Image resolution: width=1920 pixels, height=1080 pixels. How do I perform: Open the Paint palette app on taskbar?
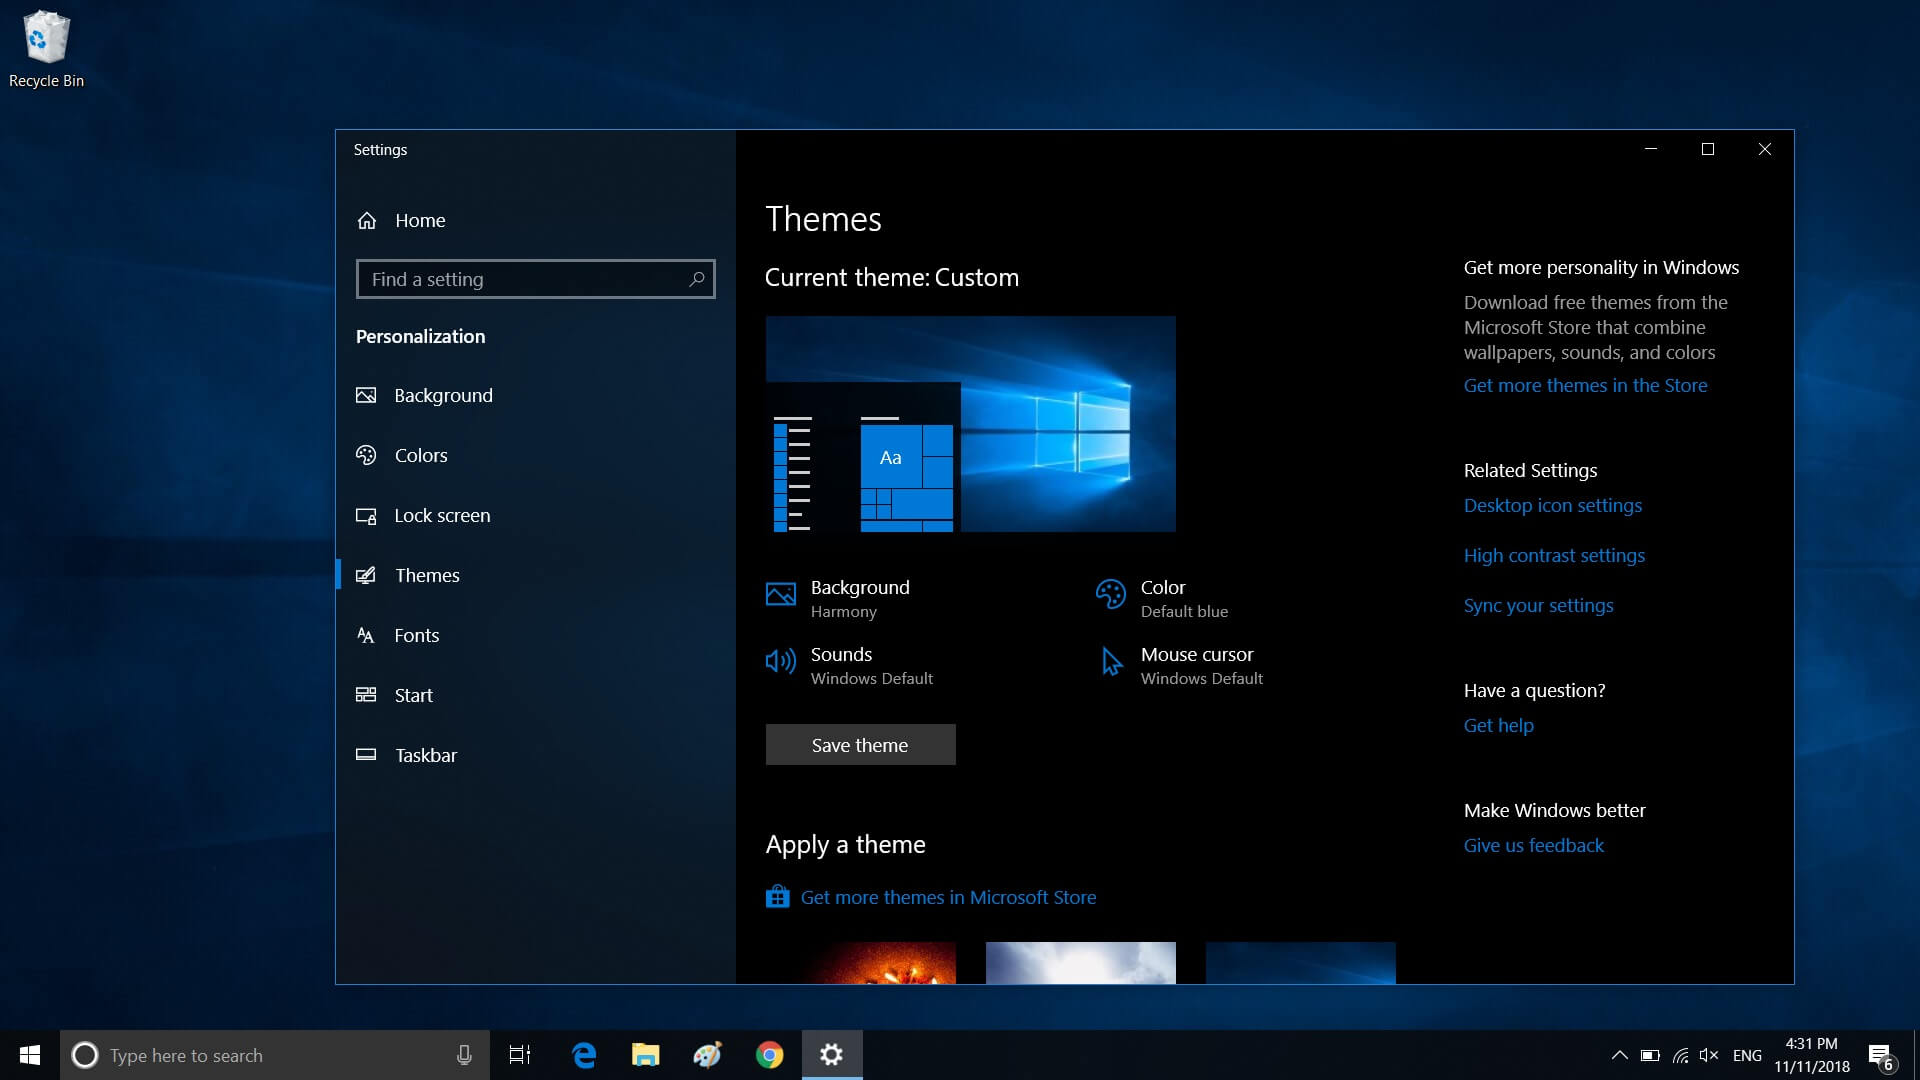708,1055
